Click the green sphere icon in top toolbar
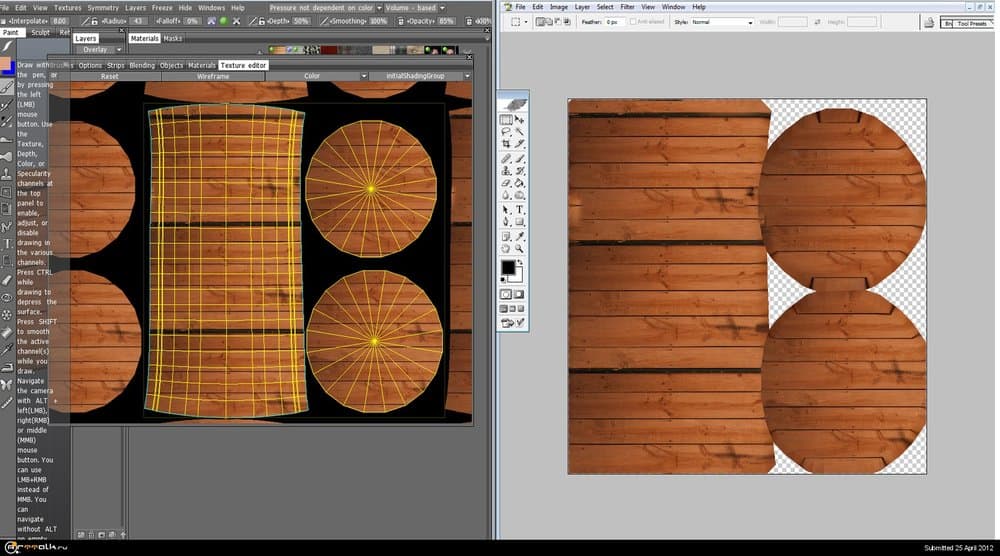 223,20
